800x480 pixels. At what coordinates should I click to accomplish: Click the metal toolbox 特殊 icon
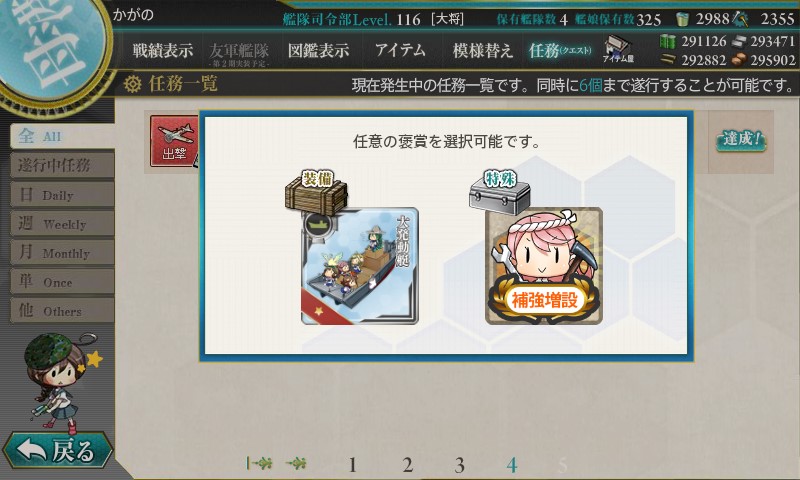coord(500,193)
